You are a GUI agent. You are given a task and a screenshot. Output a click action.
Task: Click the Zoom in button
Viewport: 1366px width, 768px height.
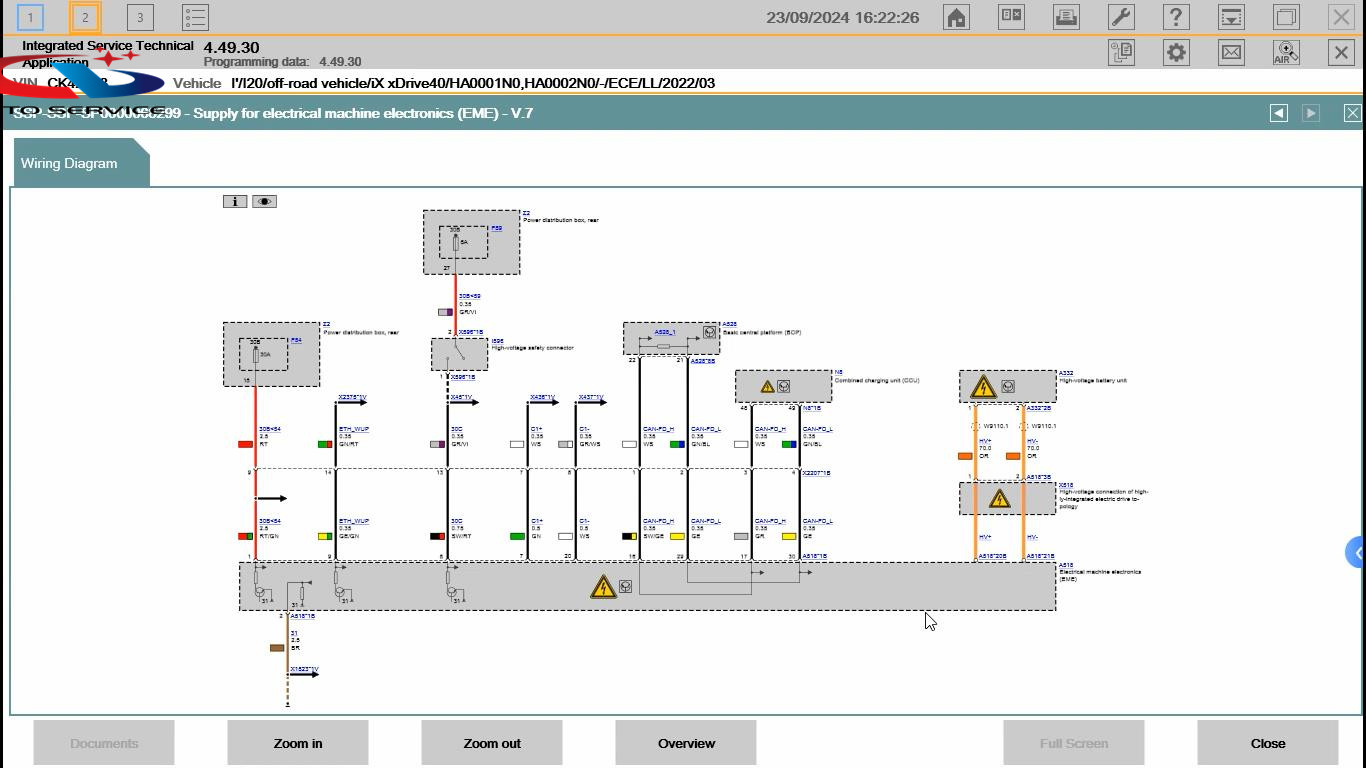click(298, 743)
